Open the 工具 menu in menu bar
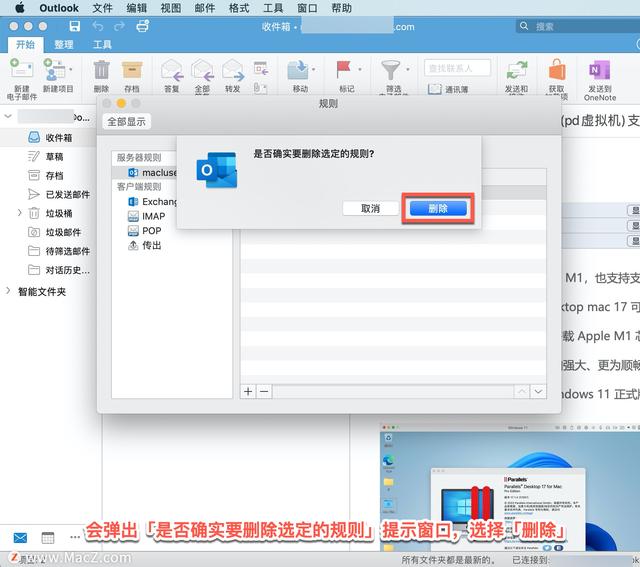Image resolution: width=640 pixels, height=567 pixels. click(273, 8)
